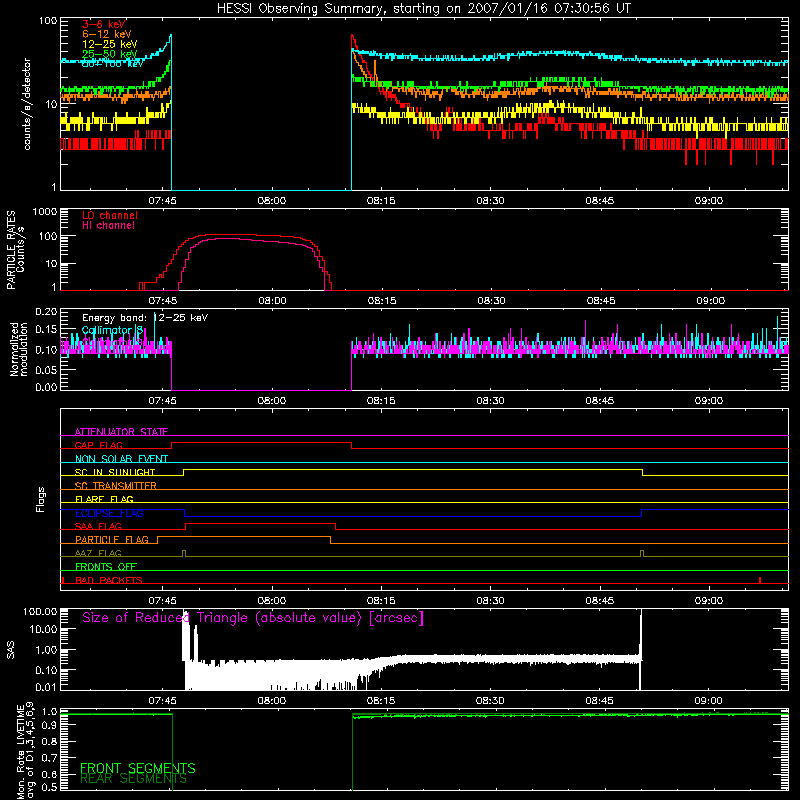Click the '25-50 keV' green legend label
800x800 pixels.
click(110, 54)
